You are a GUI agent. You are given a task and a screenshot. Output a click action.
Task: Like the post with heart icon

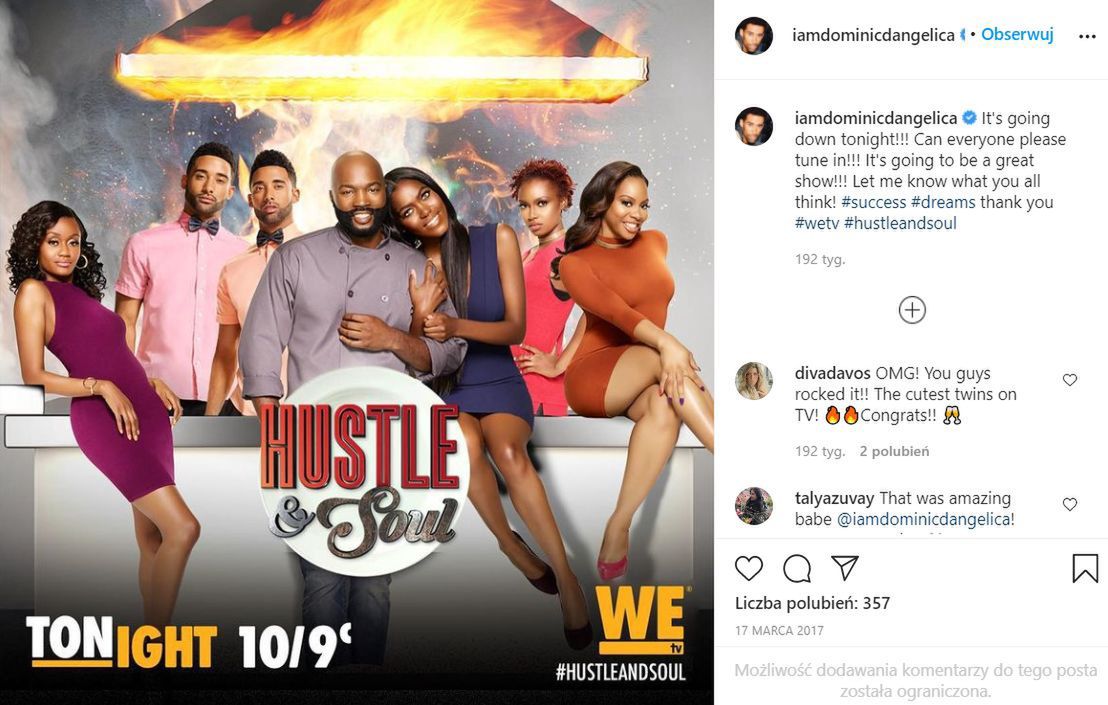(749, 568)
